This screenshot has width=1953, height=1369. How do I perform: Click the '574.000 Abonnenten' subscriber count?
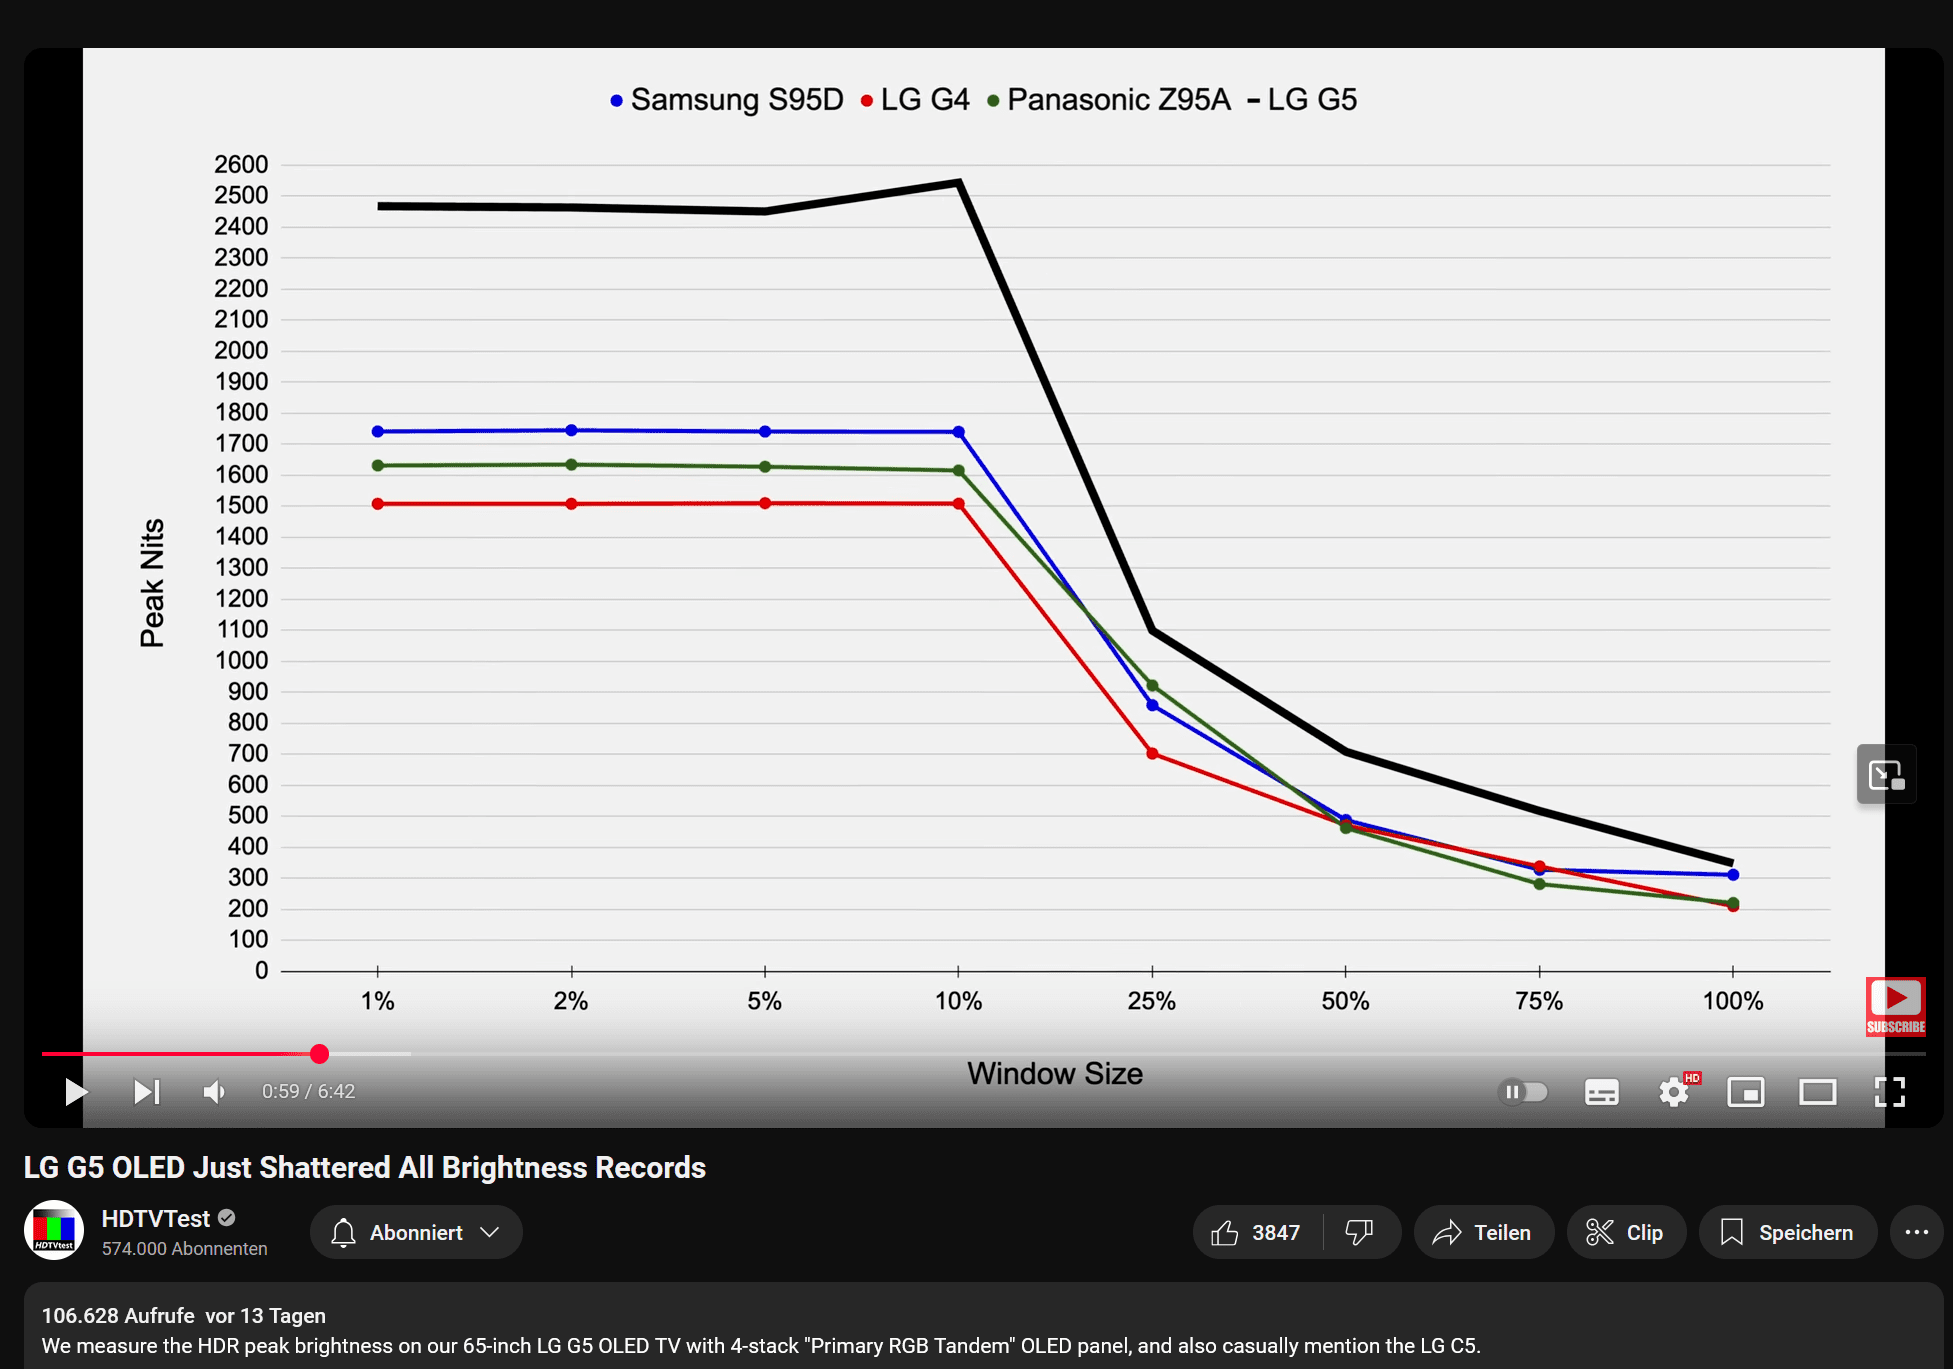tap(185, 1248)
